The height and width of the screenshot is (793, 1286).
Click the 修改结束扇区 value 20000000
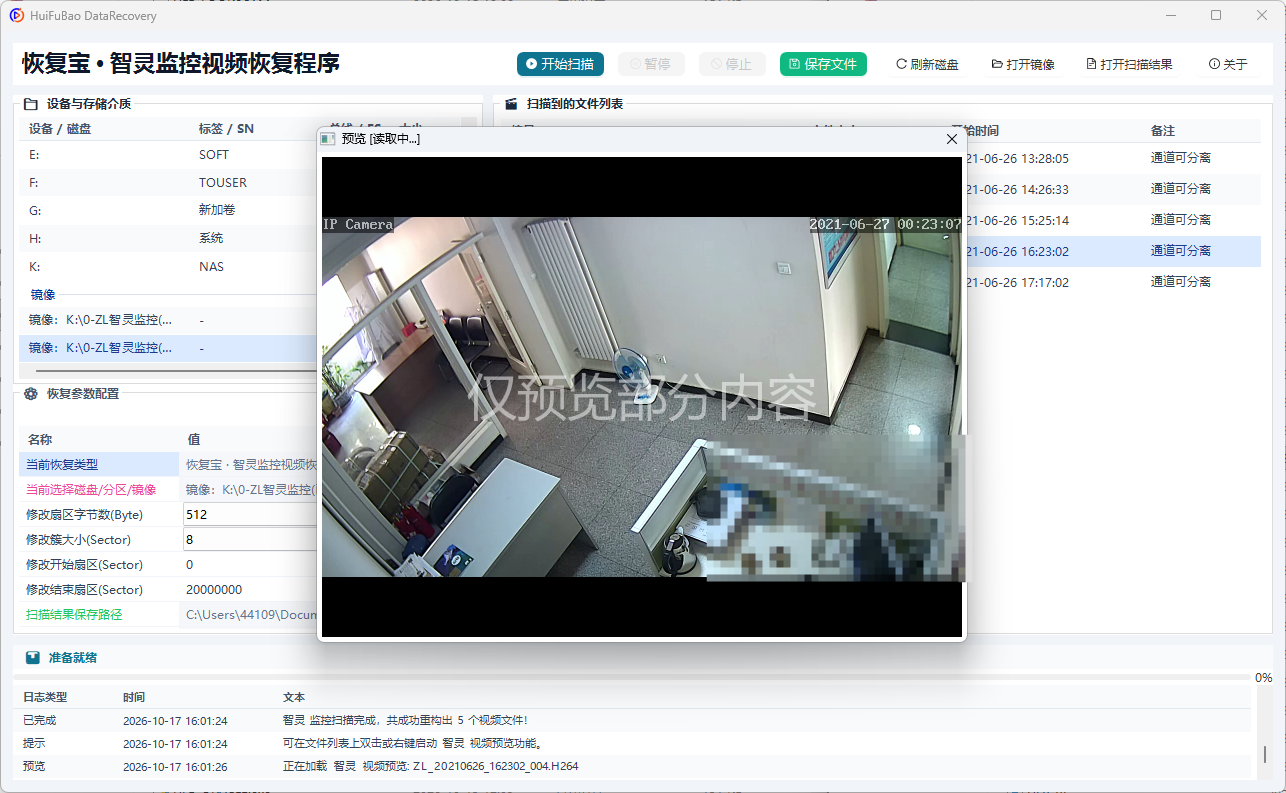point(214,590)
